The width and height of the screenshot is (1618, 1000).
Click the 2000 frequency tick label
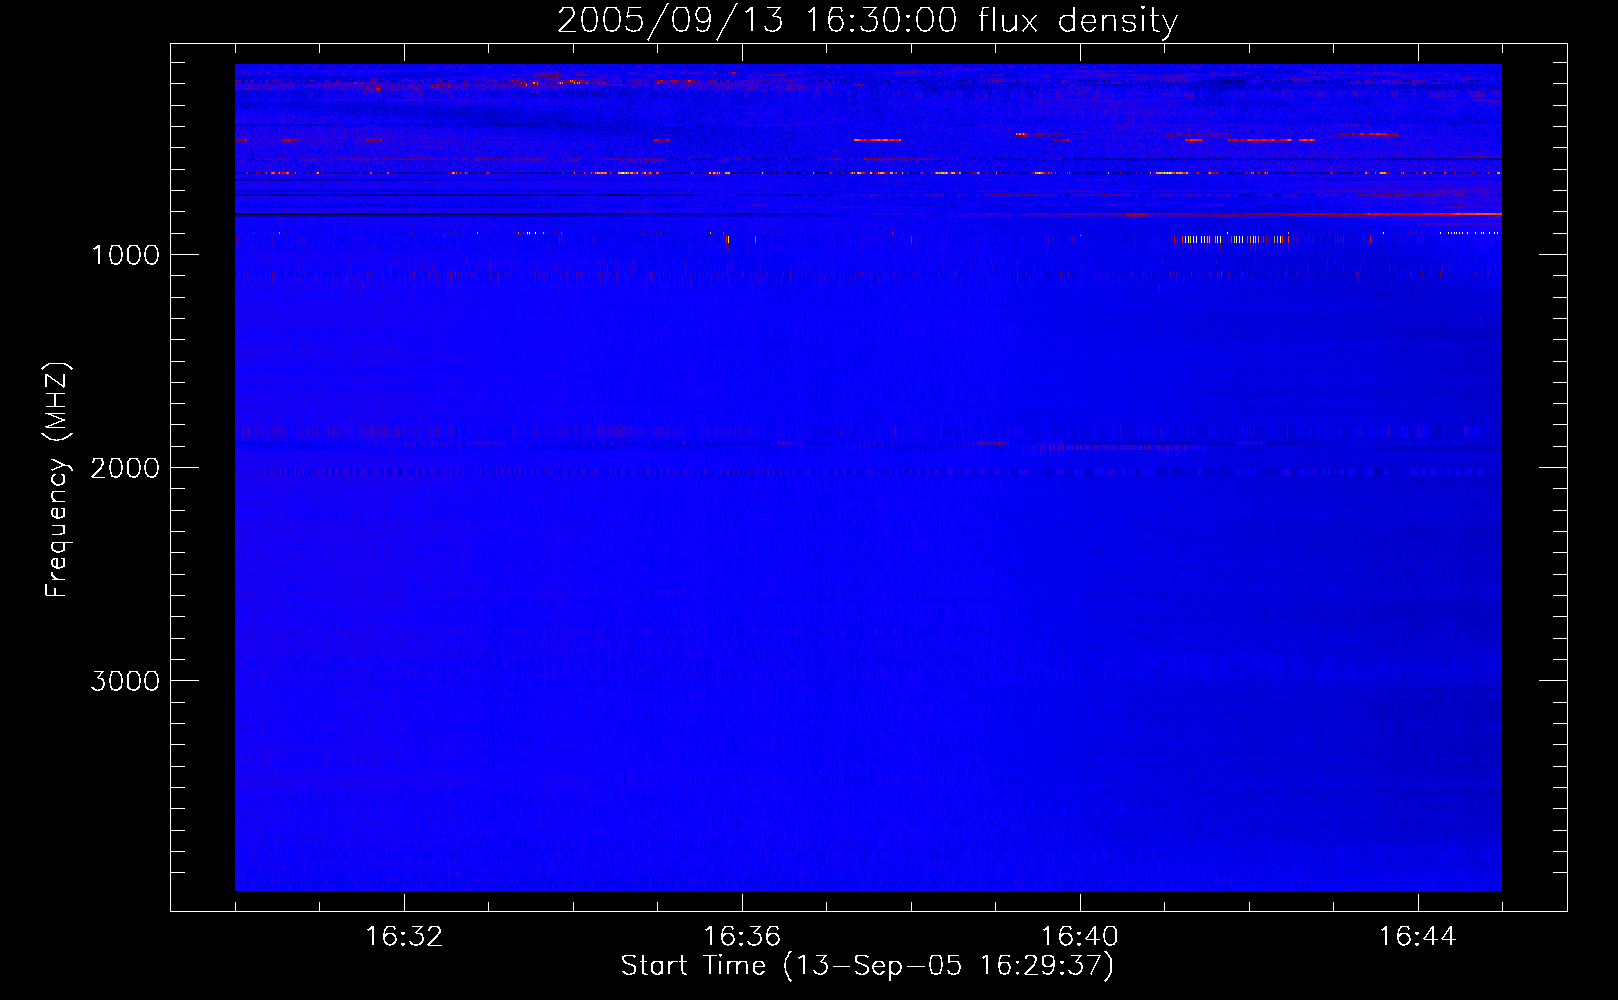(x=125, y=468)
